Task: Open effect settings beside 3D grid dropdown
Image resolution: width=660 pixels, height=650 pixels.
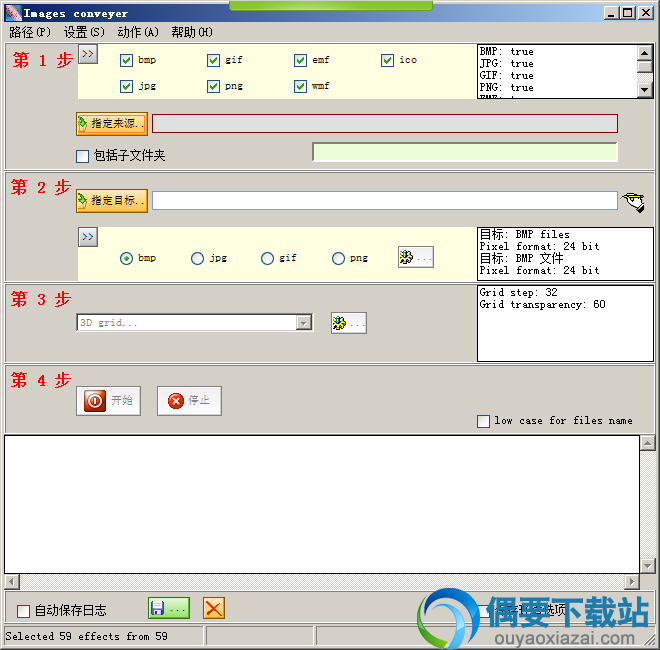Action: click(x=349, y=323)
